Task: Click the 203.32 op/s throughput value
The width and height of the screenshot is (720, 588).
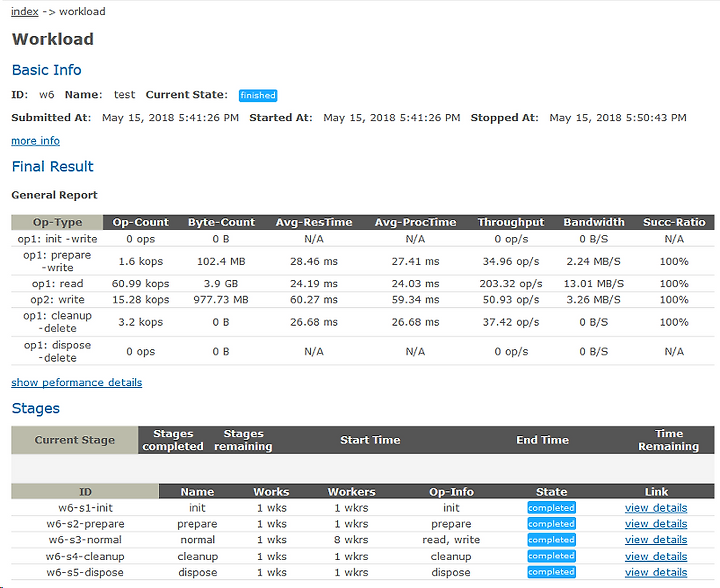Action: [511, 284]
